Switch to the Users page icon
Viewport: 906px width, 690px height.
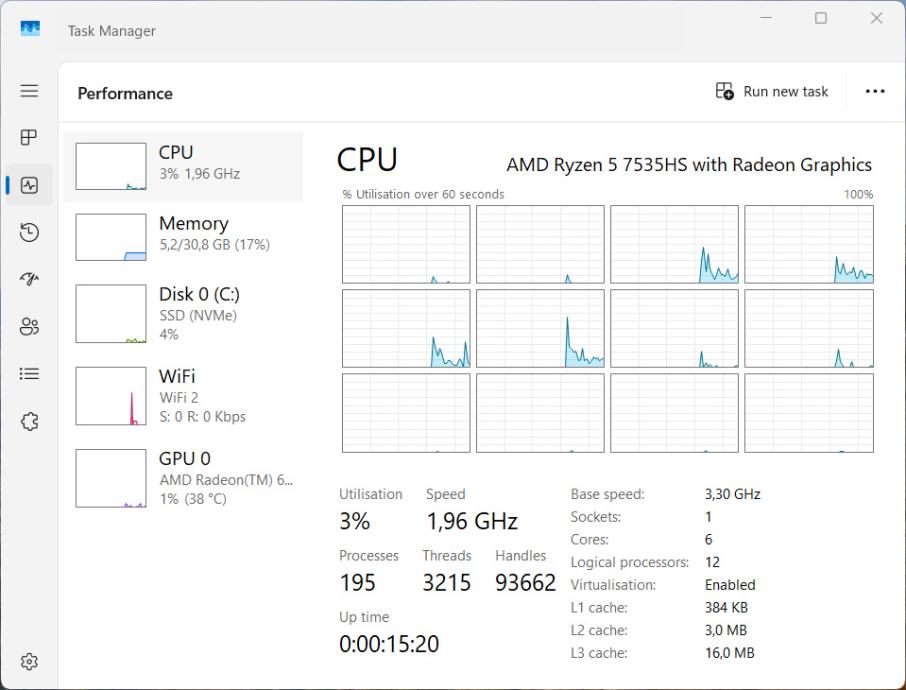click(29, 326)
